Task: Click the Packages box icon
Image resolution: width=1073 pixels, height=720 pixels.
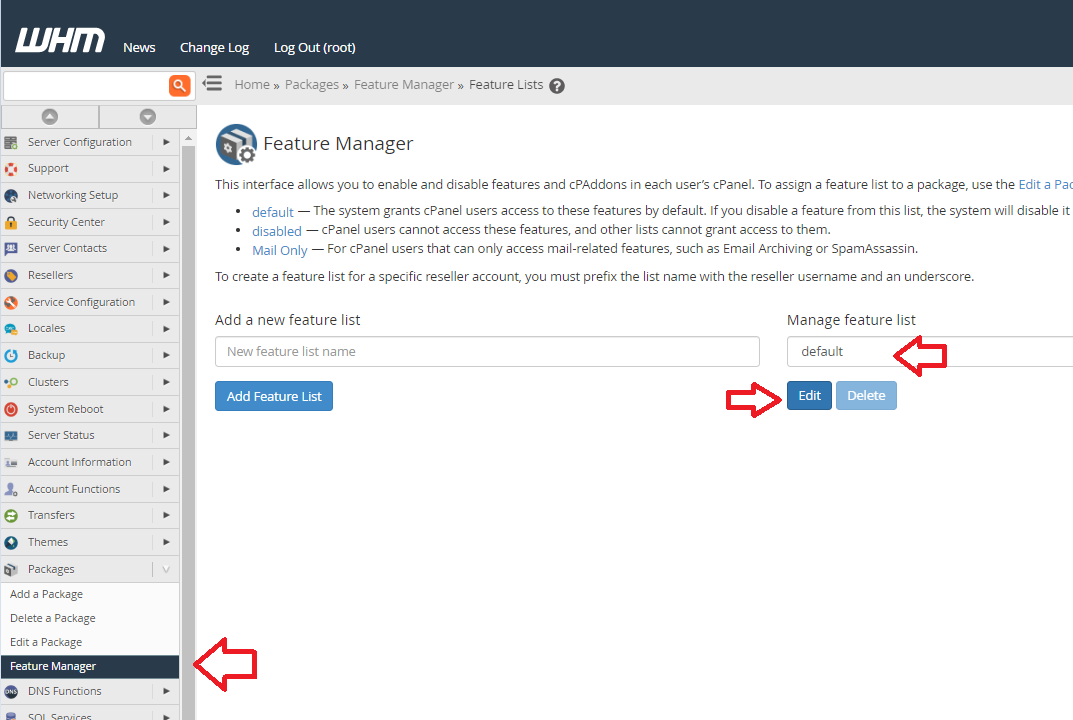Action: click(x=11, y=569)
